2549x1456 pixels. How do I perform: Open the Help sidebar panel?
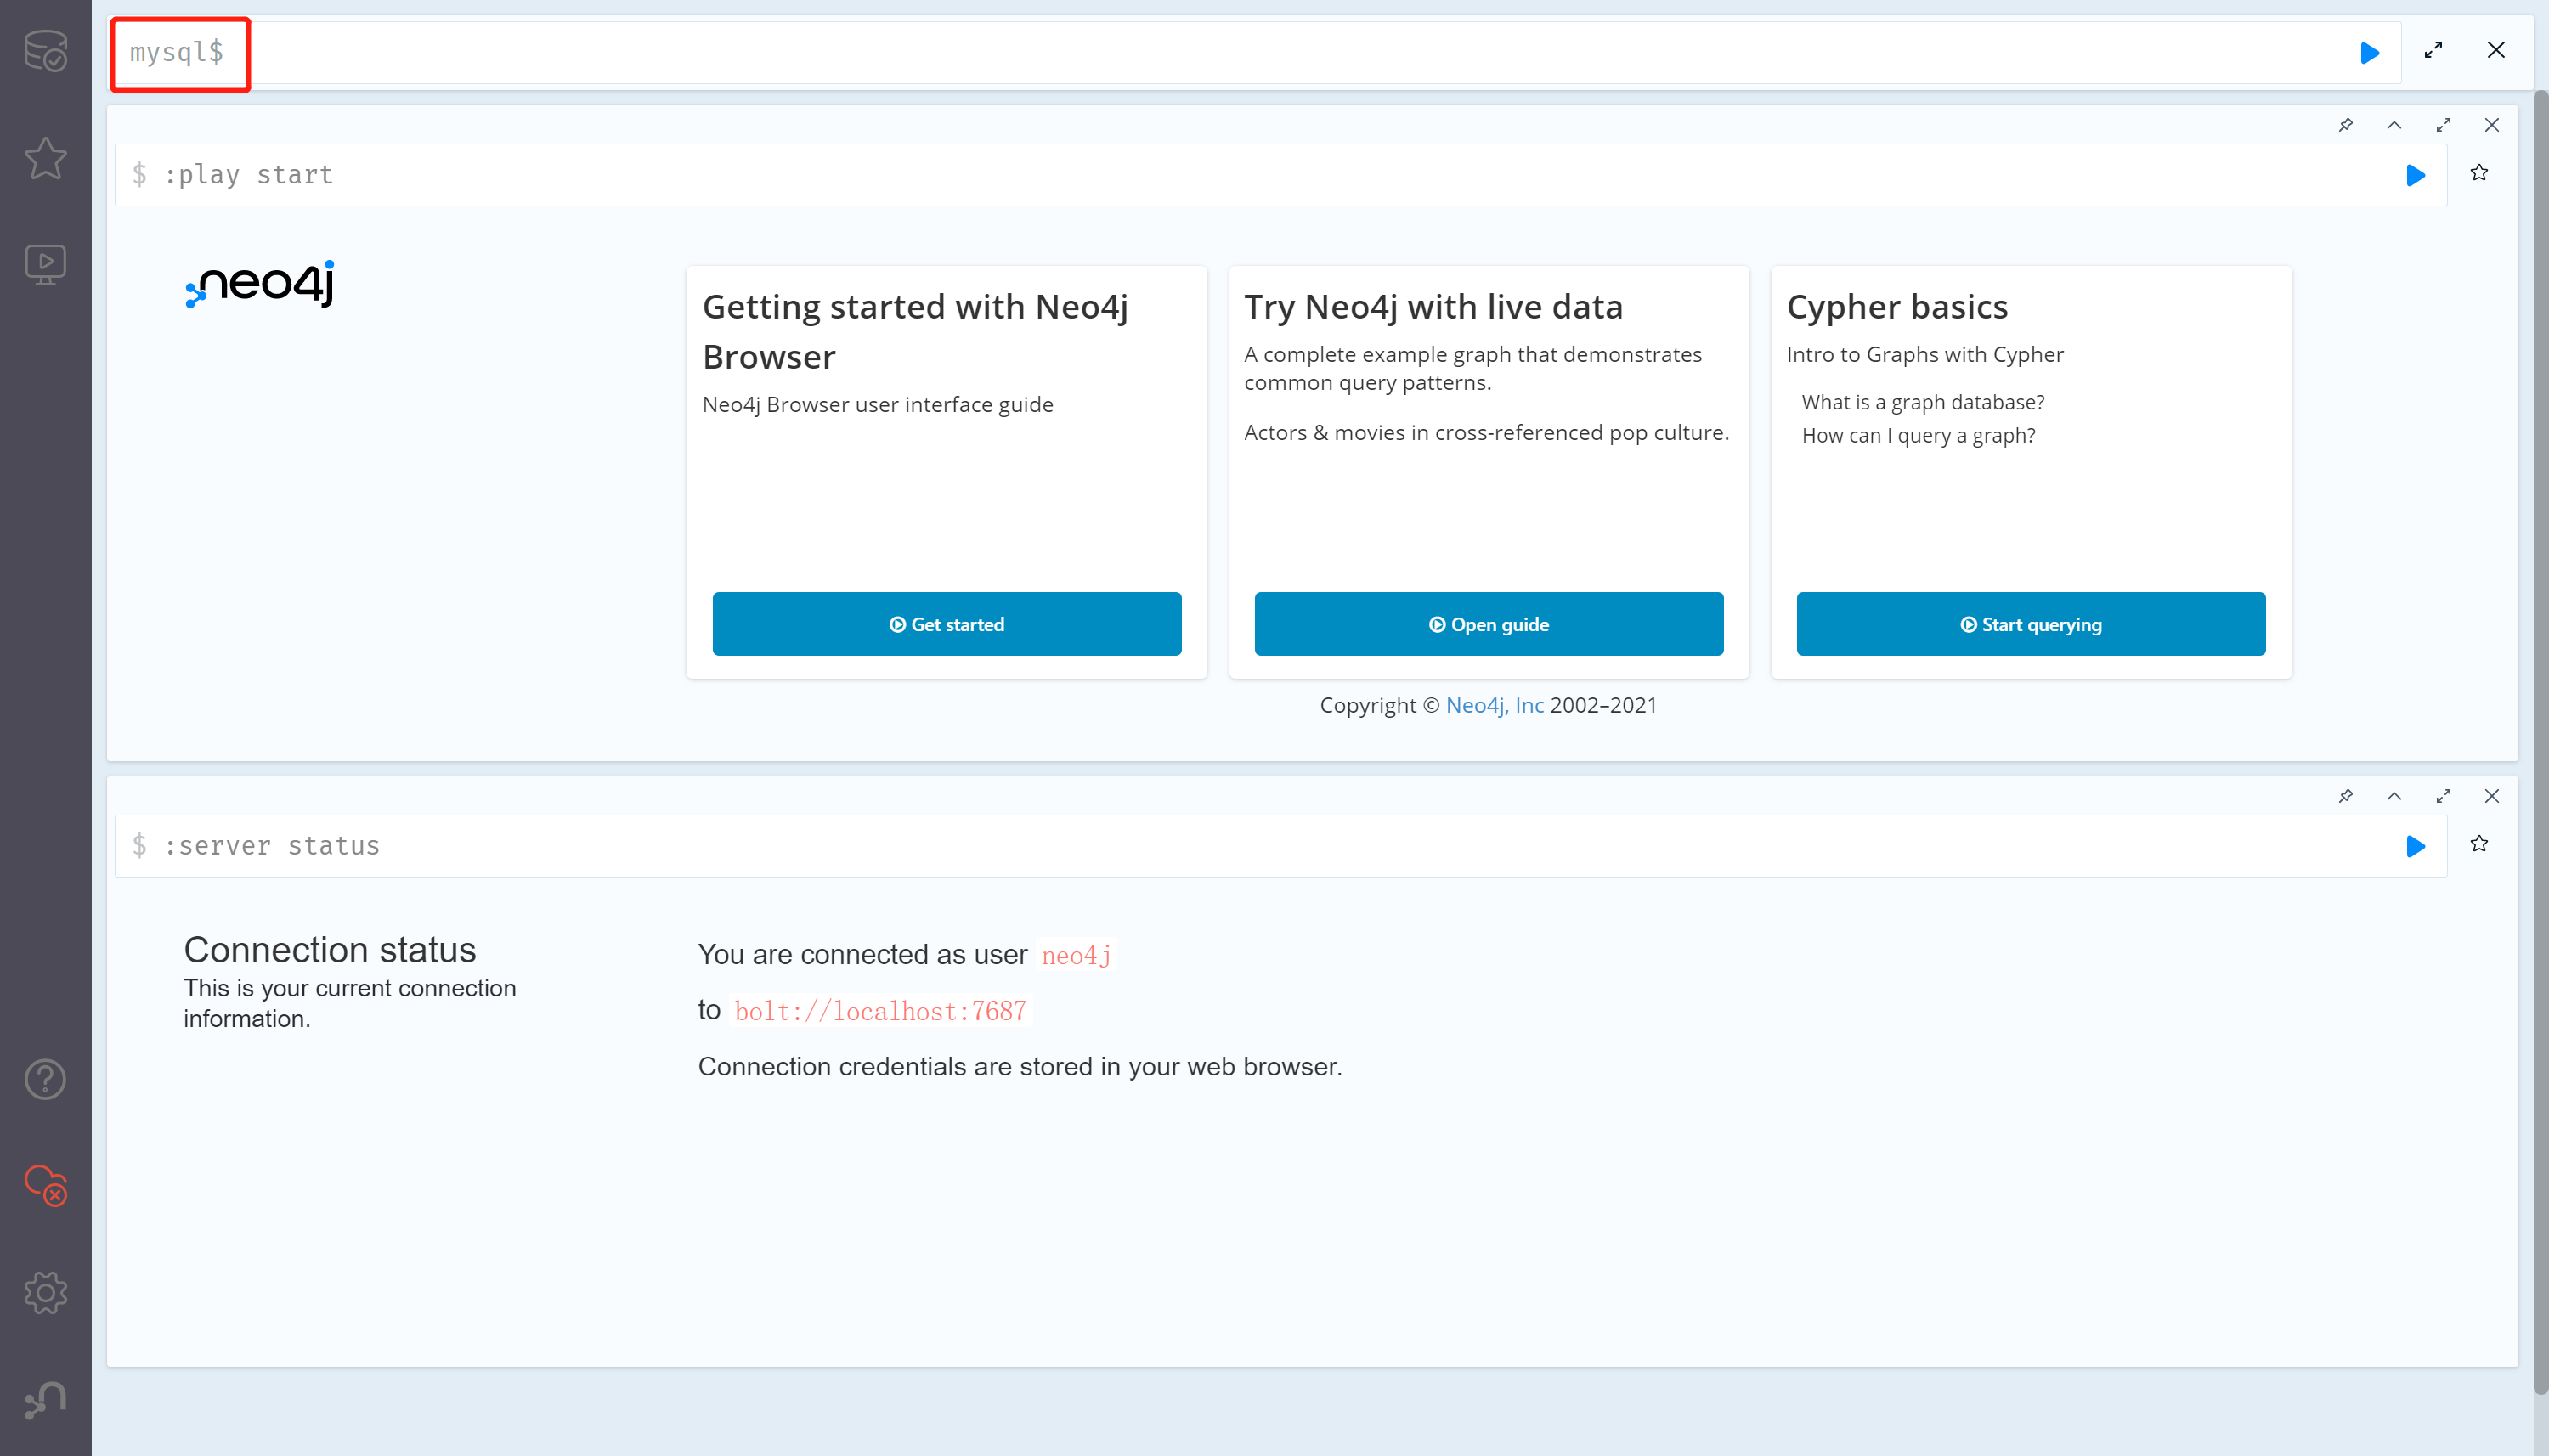click(45, 1079)
